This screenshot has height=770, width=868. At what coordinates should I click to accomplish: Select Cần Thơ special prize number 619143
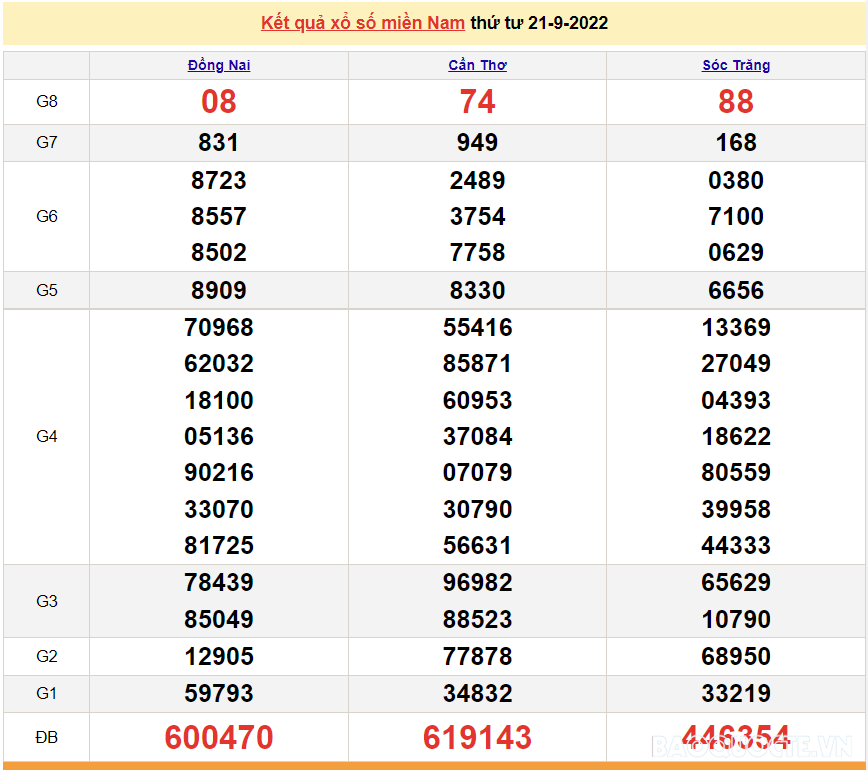pyautogui.click(x=477, y=737)
